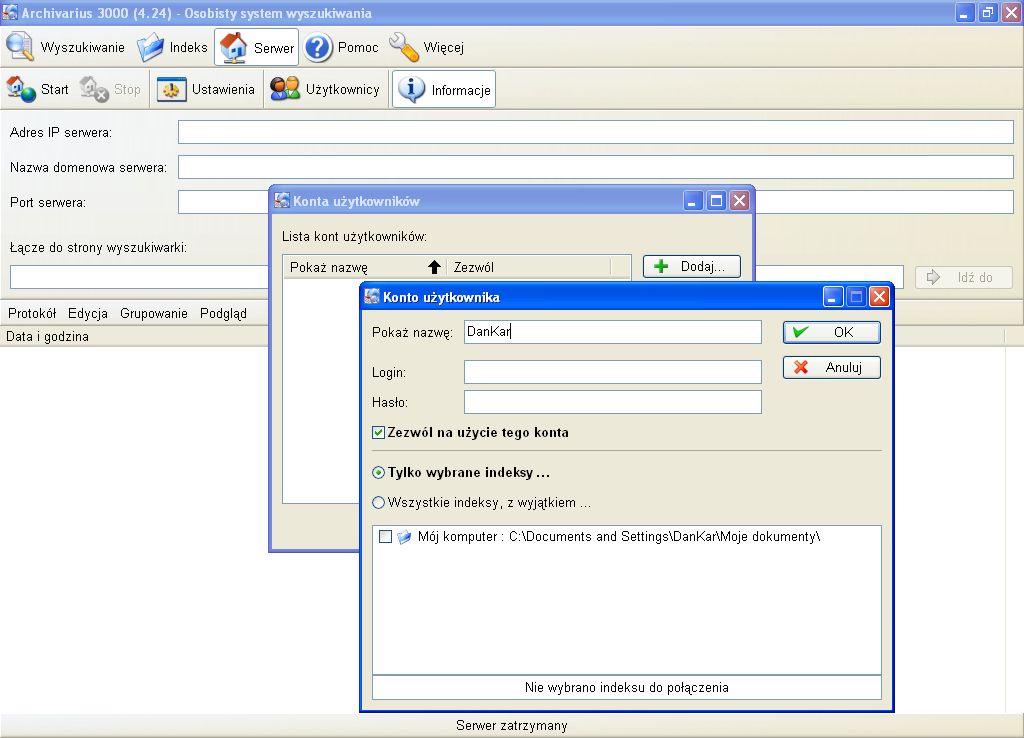Viewport: 1024px width, 738px height.
Task: Maximize the Konta użytkowników window
Action: pos(716,201)
